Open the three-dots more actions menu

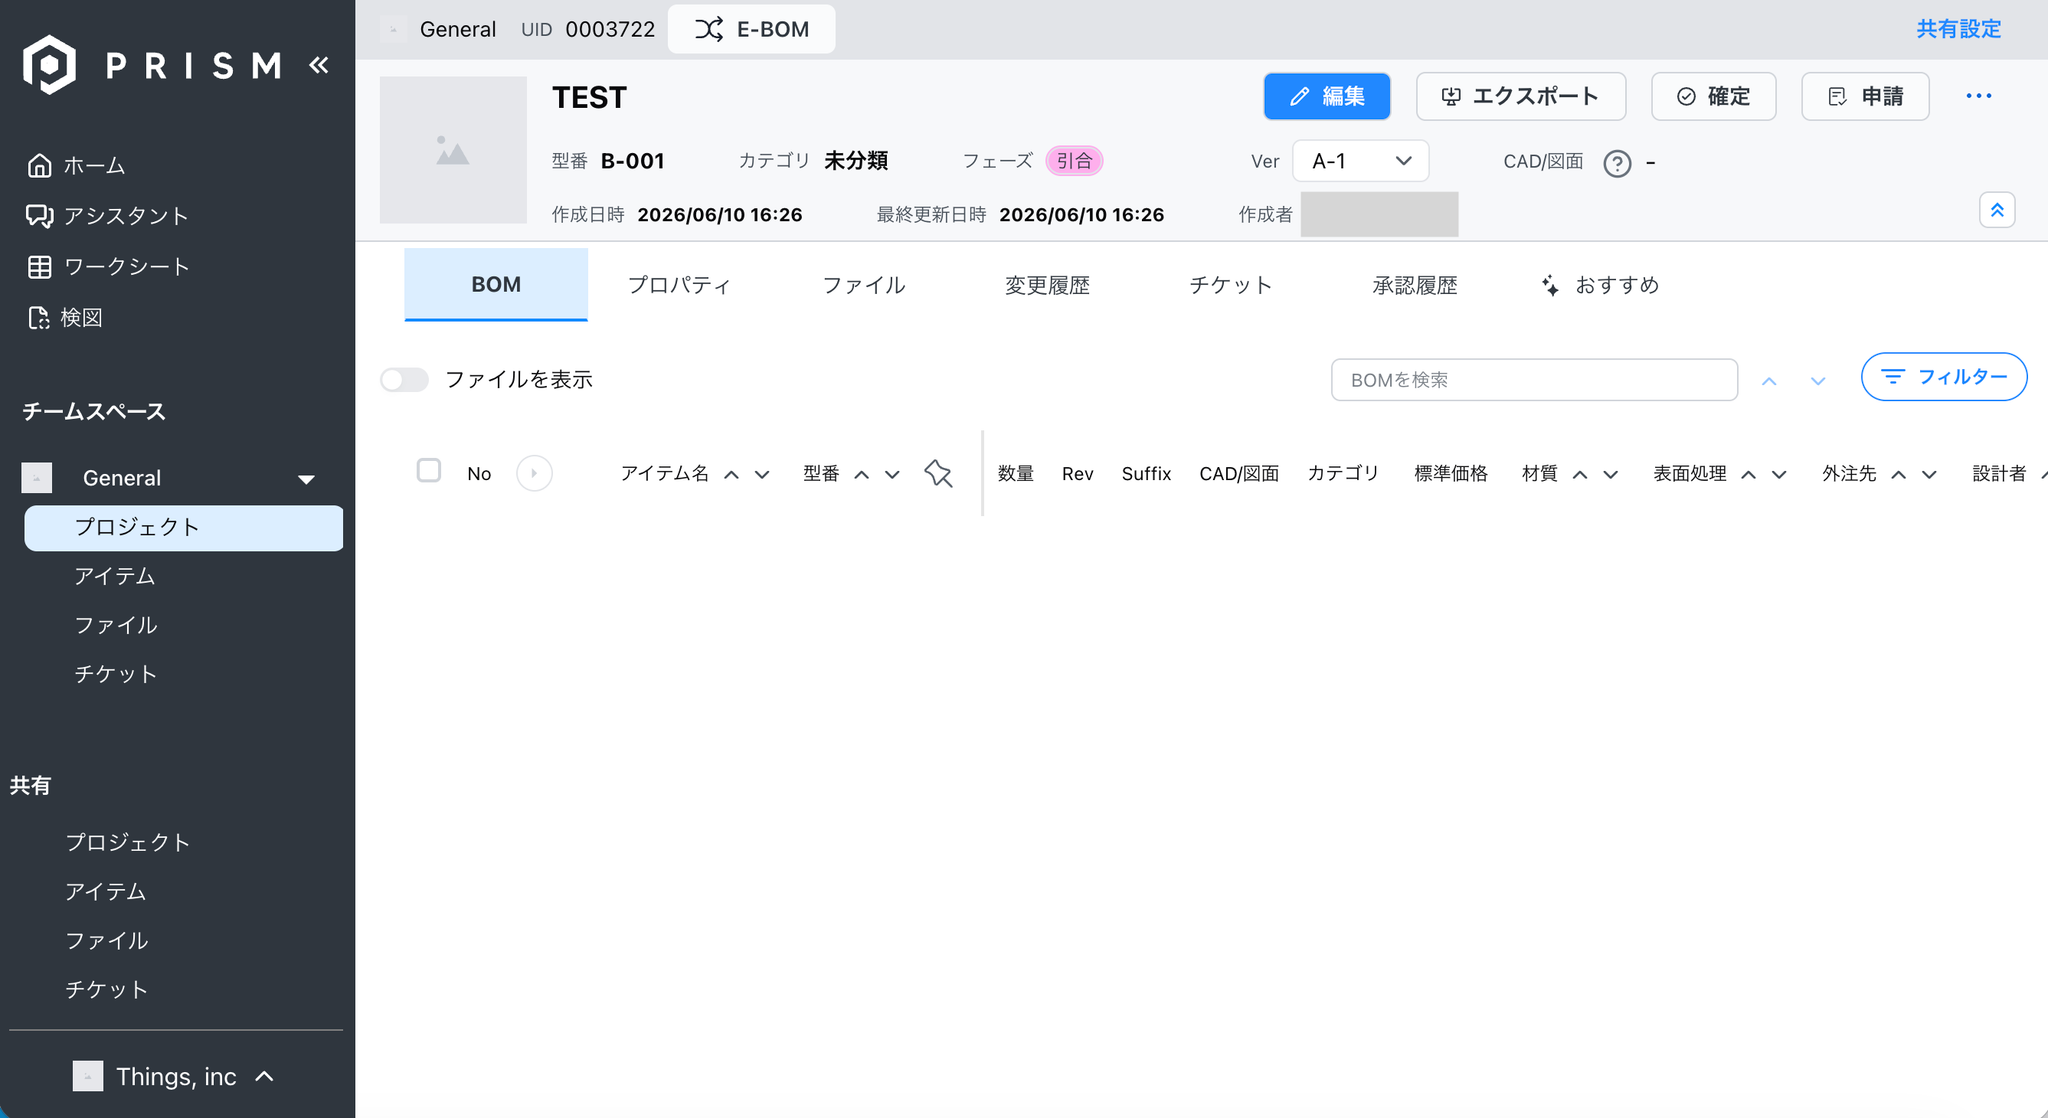tap(1979, 96)
